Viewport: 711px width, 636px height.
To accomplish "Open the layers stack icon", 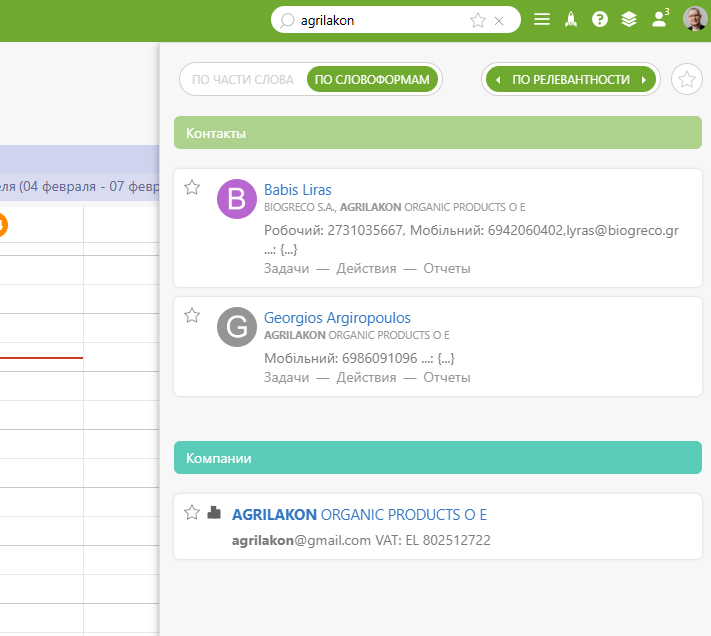I will (629, 19).
